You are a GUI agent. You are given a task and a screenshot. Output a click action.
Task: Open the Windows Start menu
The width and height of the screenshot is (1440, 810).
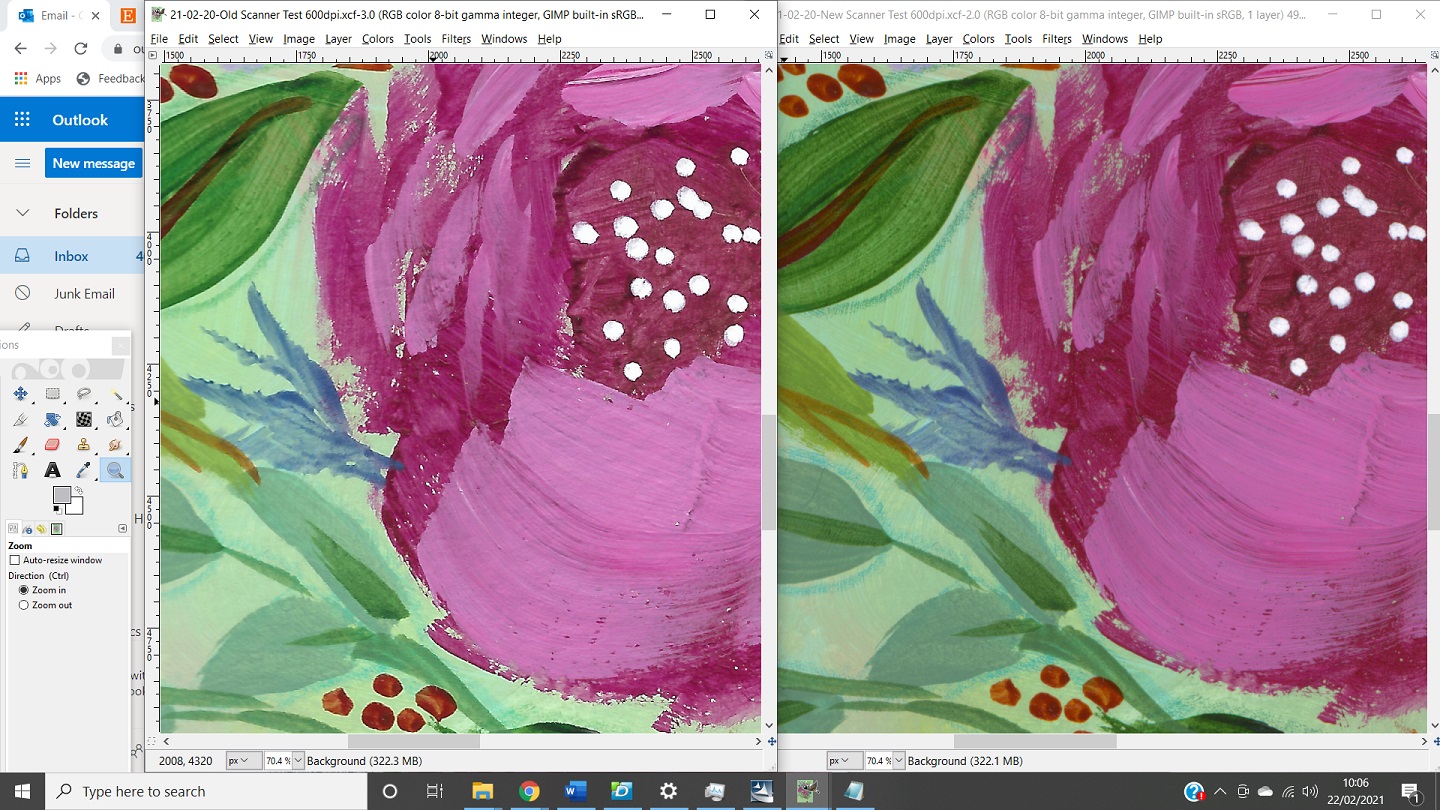[x=22, y=791]
